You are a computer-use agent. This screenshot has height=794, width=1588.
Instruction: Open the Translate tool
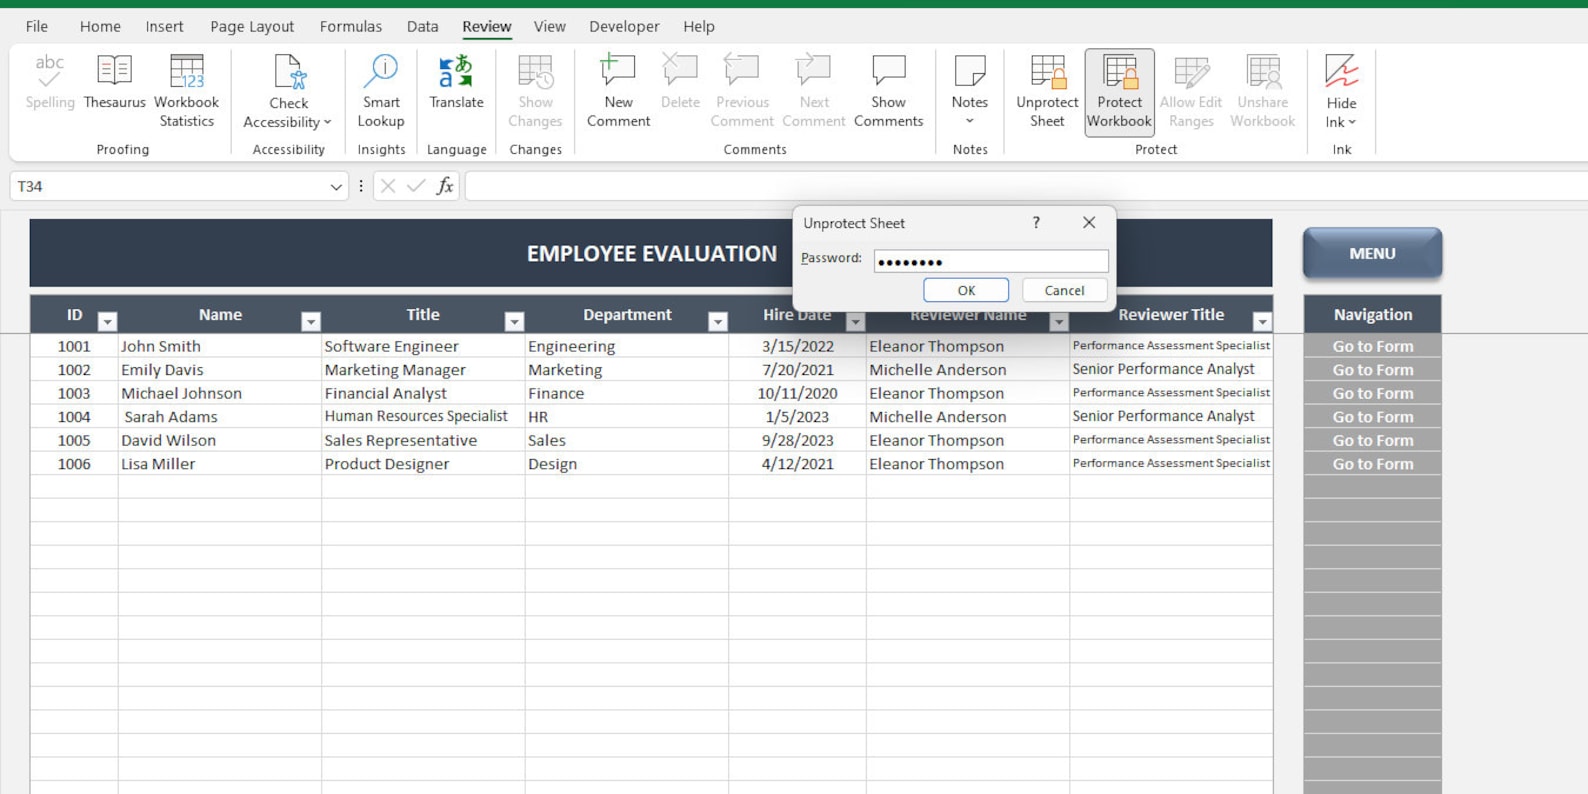pos(456,82)
